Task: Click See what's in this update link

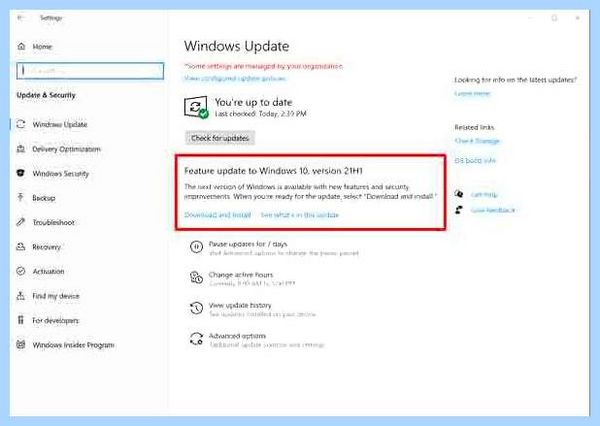Action: point(300,215)
